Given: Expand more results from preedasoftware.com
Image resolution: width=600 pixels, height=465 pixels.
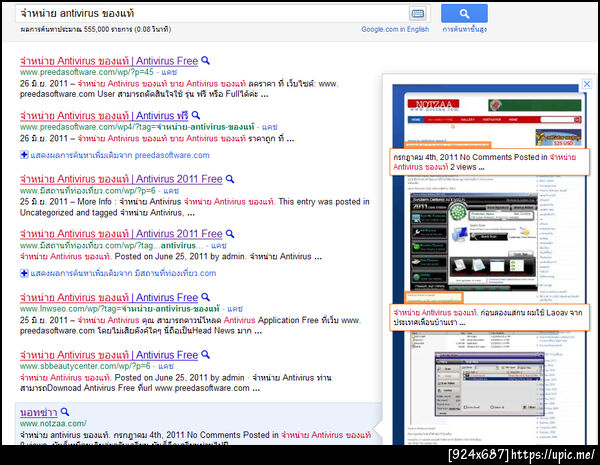Looking at the screenshot, I should pos(115,155).
